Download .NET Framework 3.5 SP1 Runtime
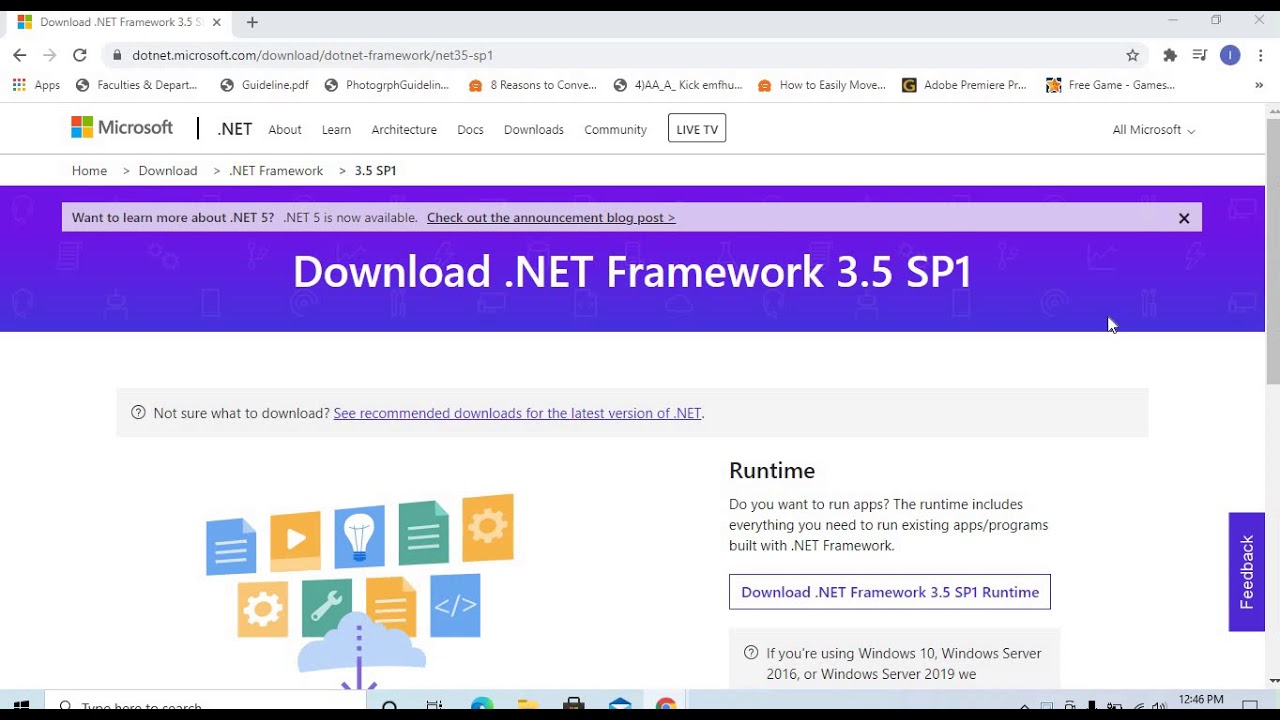This screenshot has height=720, width=1280. pyautogui.click(x=890, y=592)
